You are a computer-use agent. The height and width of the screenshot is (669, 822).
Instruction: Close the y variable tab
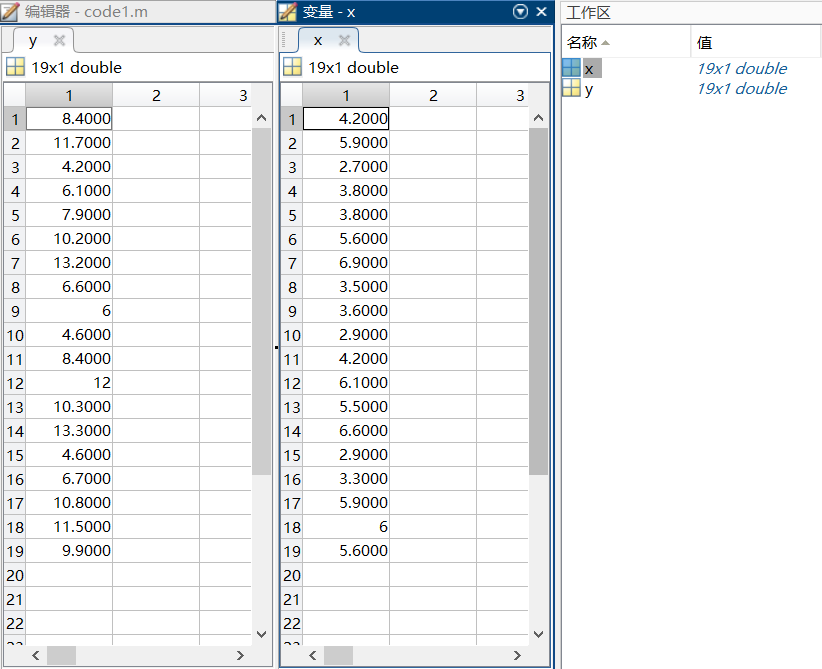point(59,40)
